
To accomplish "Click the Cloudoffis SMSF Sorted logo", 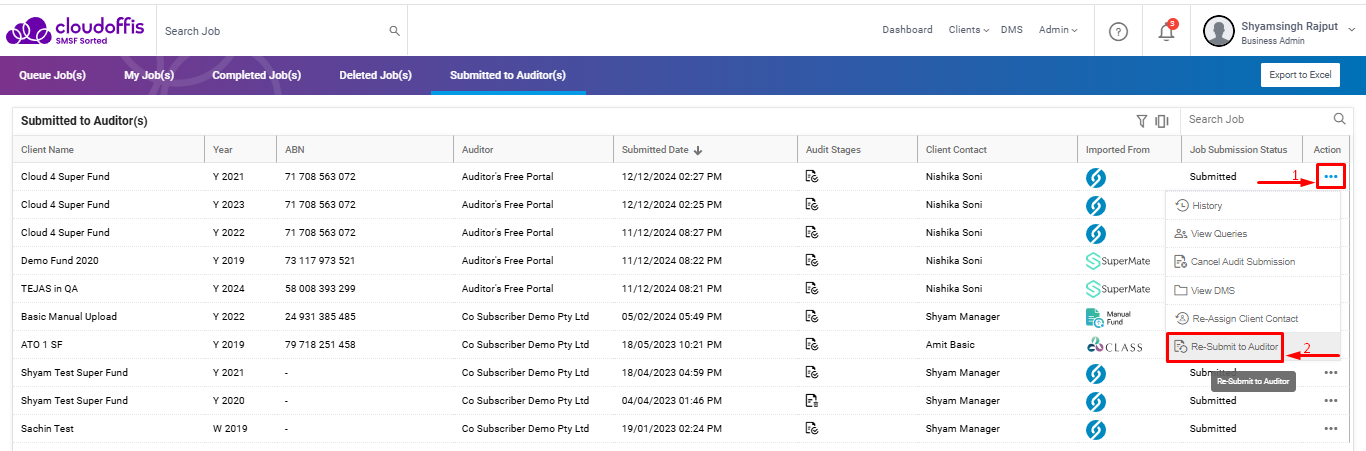I will click(x=73, y=31).
